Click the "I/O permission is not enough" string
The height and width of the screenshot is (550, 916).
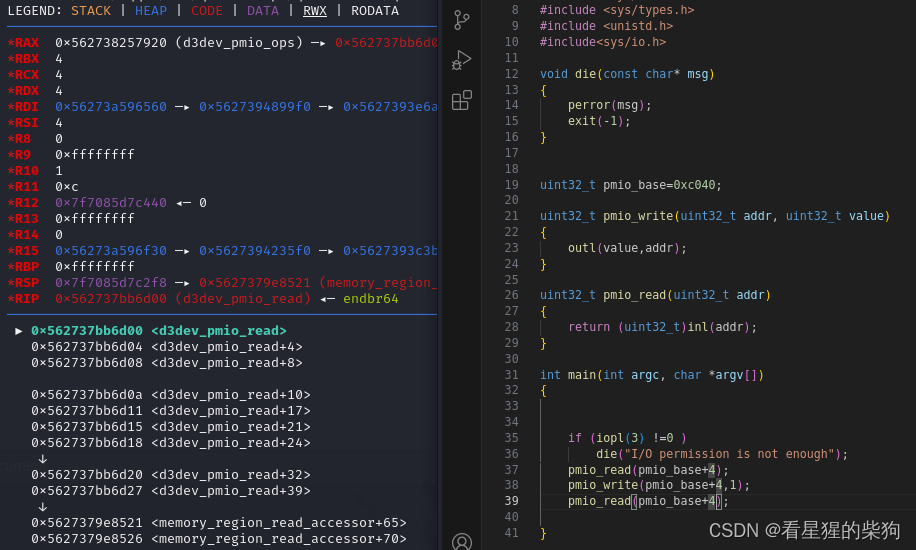[x=729, y=454]
